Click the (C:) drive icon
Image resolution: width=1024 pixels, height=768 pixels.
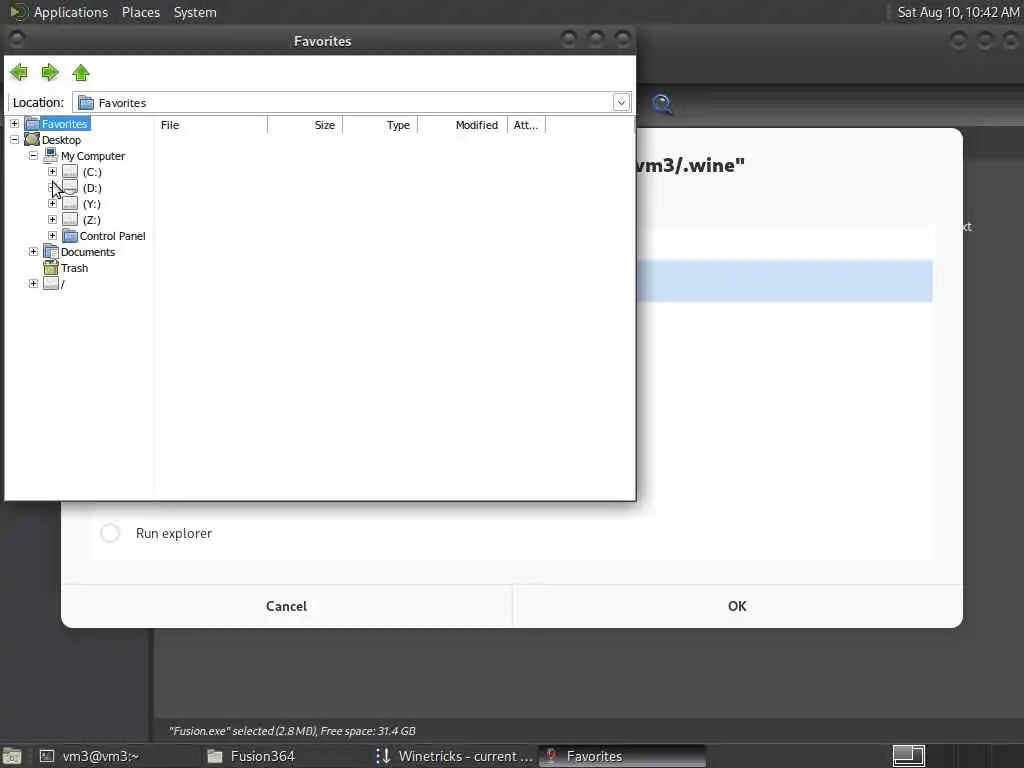70,172
